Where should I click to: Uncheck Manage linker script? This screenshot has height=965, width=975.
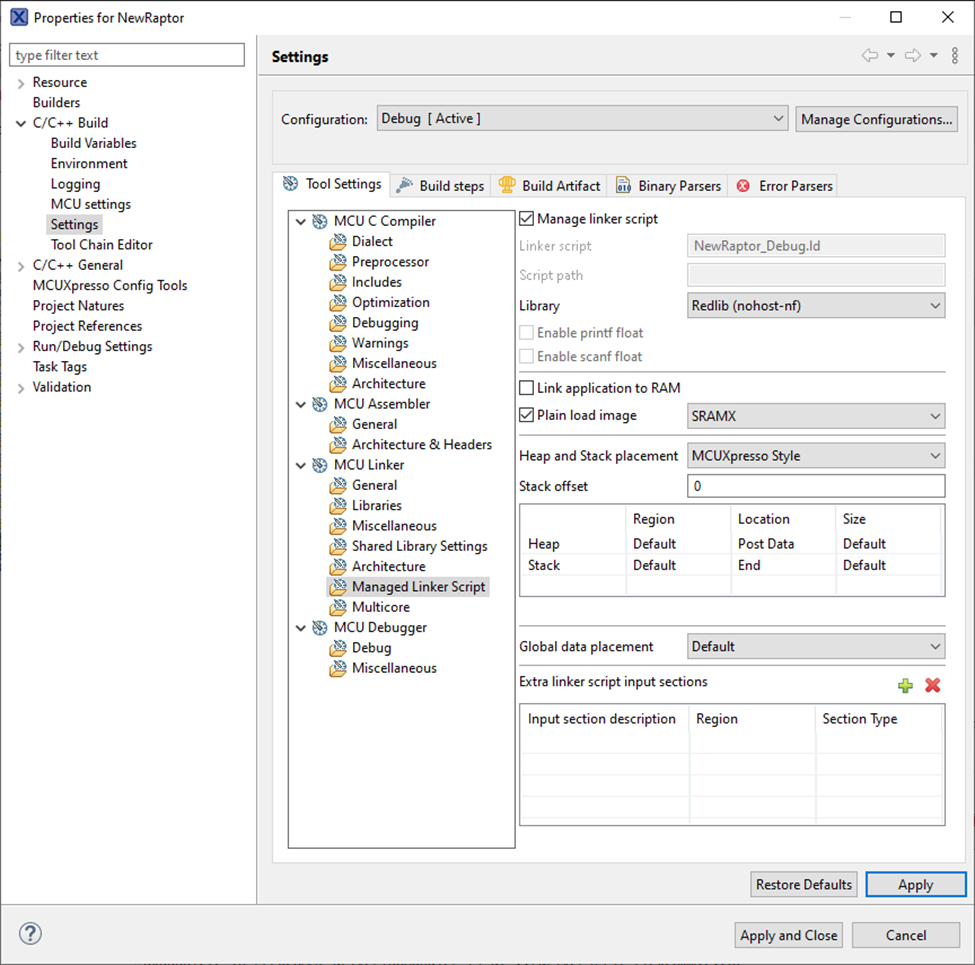point(525,217)
